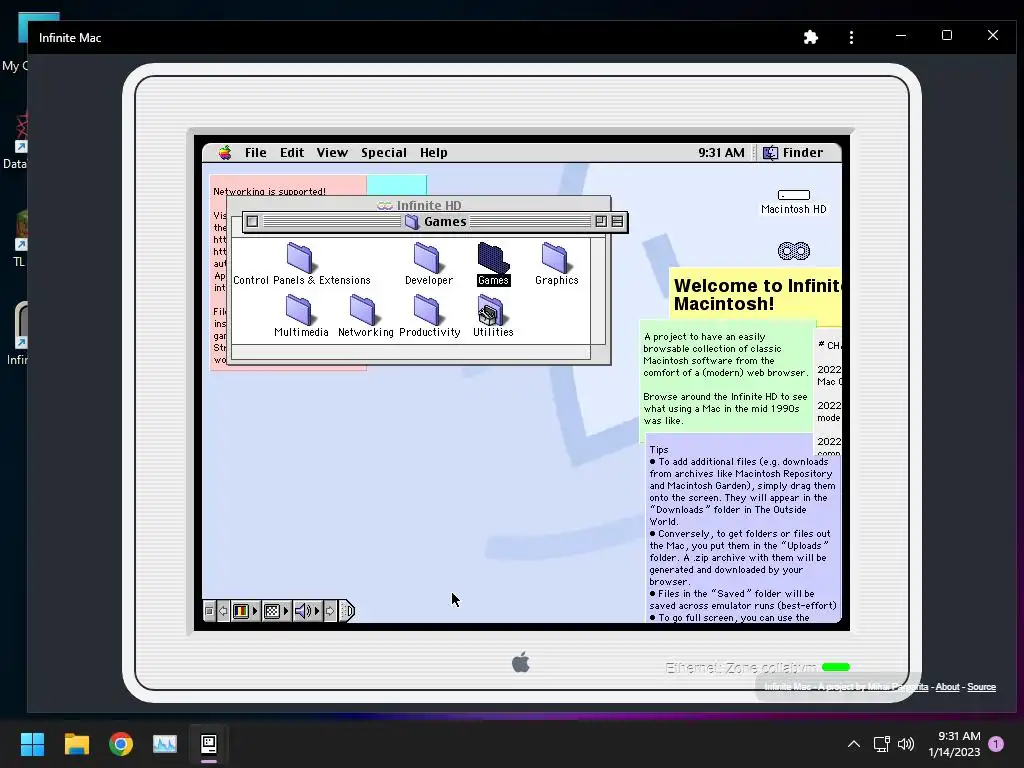Viewport: 1024px width, 768px height.
Task: Click the Control Strip close box
Action: (x=209, y=611)
